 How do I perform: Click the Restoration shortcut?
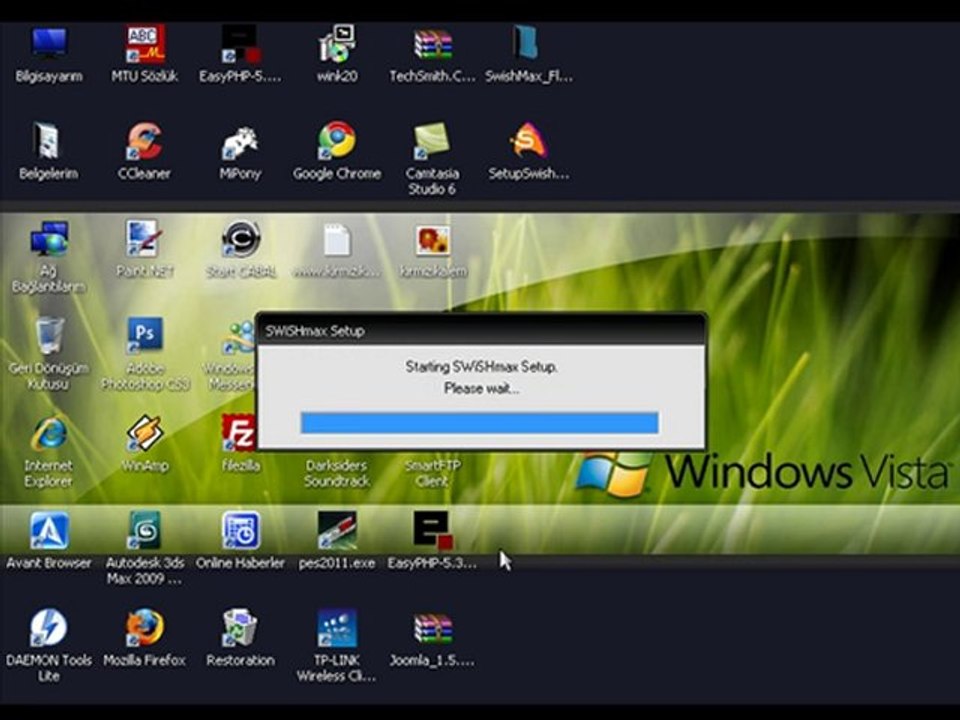click(240, 627)
